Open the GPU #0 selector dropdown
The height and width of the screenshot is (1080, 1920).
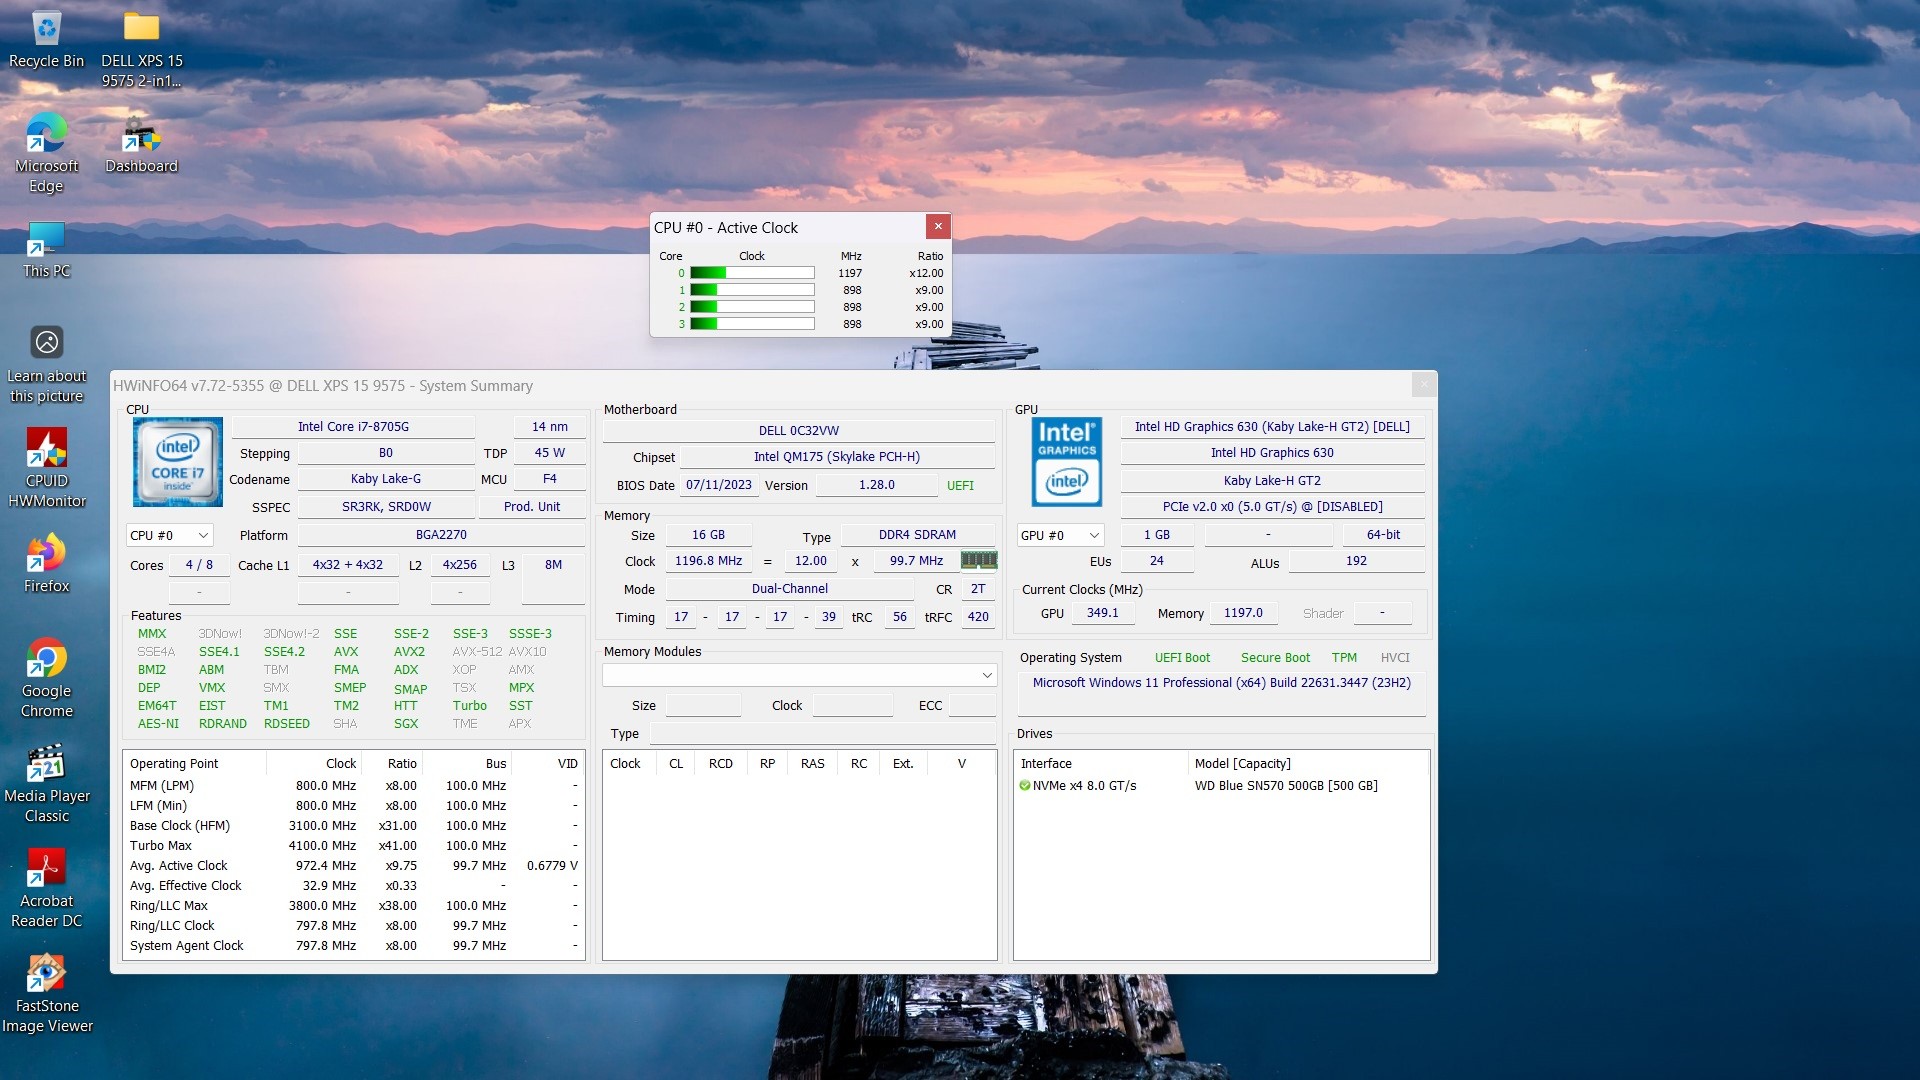pyautogui.click(x=1060, y=535)
